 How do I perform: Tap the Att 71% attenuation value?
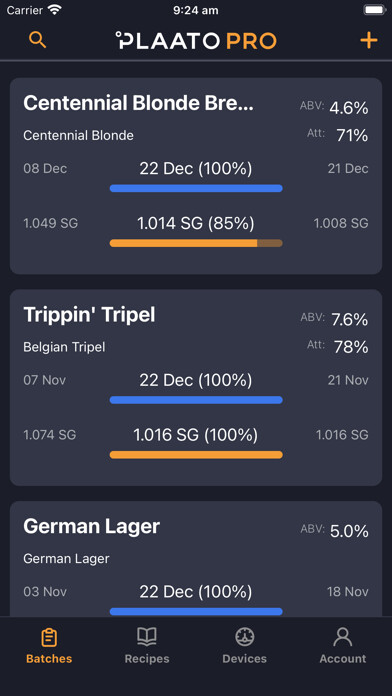point(352,135)
